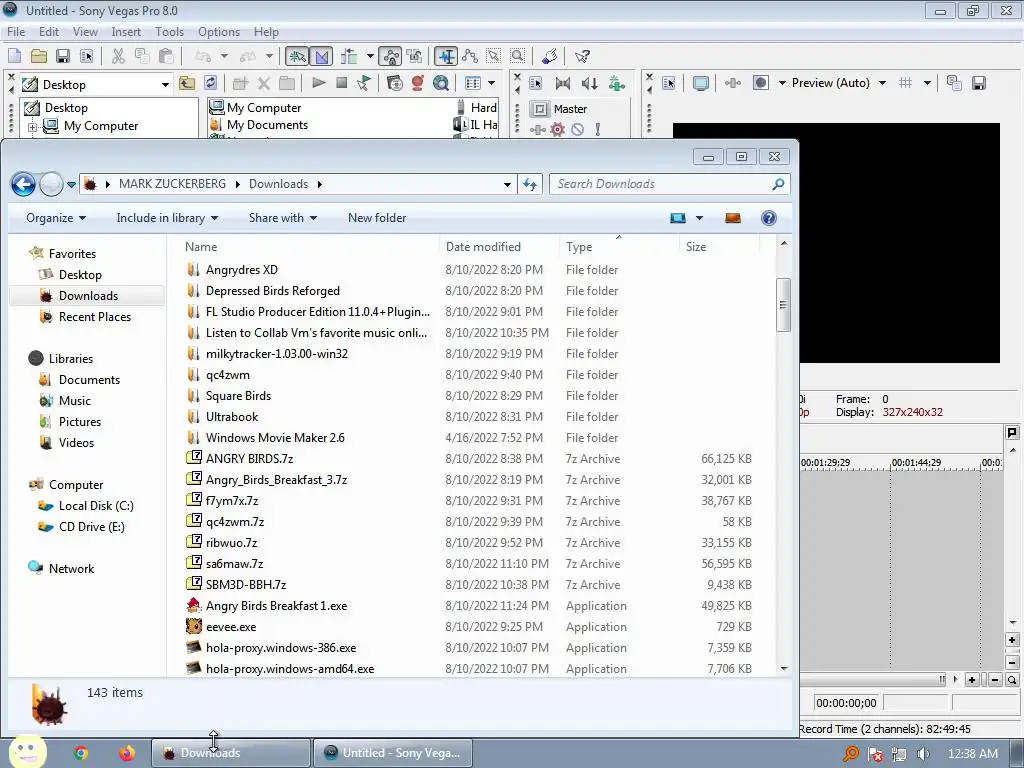
Task: Toggle Split Screen View button in preview
Action: 761,83
